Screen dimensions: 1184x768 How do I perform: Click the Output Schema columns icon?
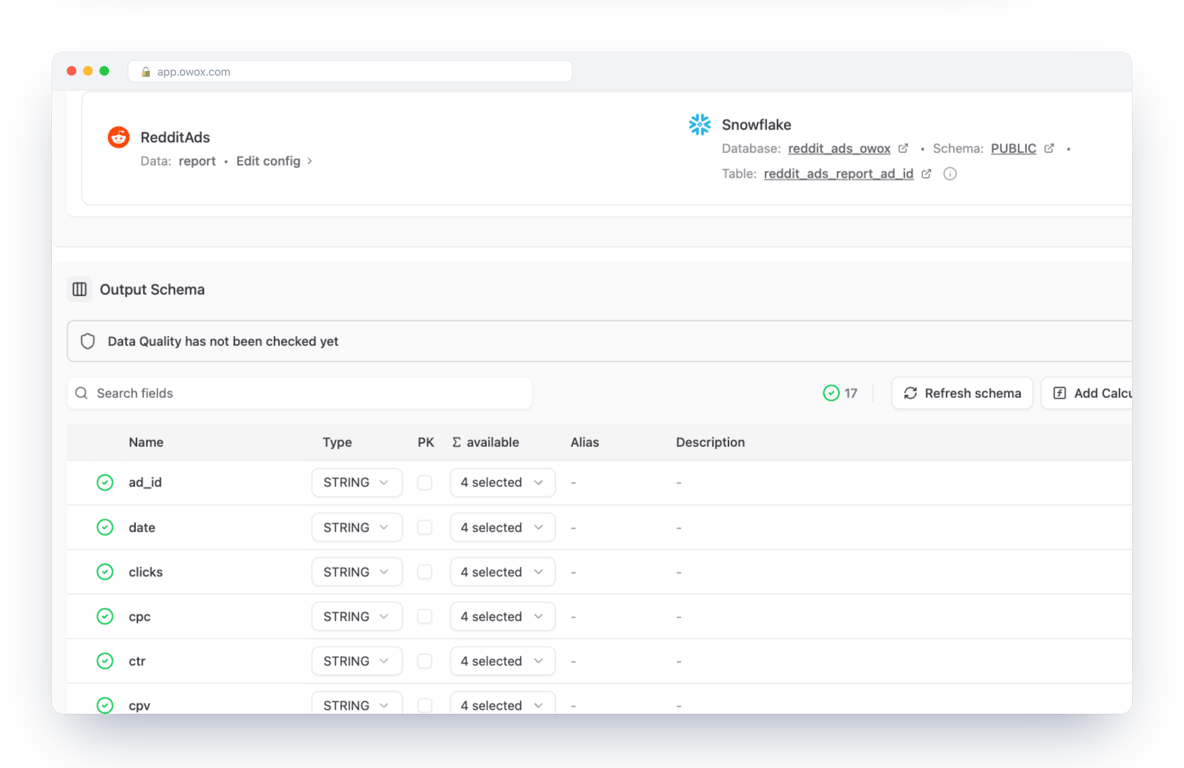pos(79,289)
